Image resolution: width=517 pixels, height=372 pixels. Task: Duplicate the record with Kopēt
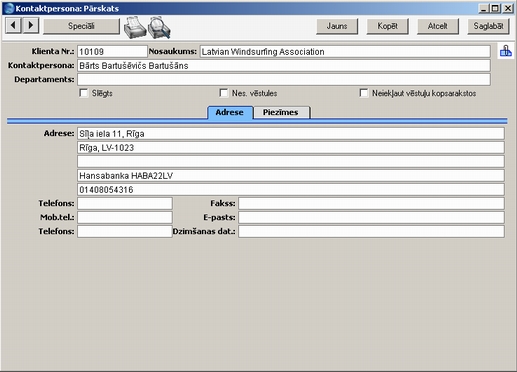point(387,26)
